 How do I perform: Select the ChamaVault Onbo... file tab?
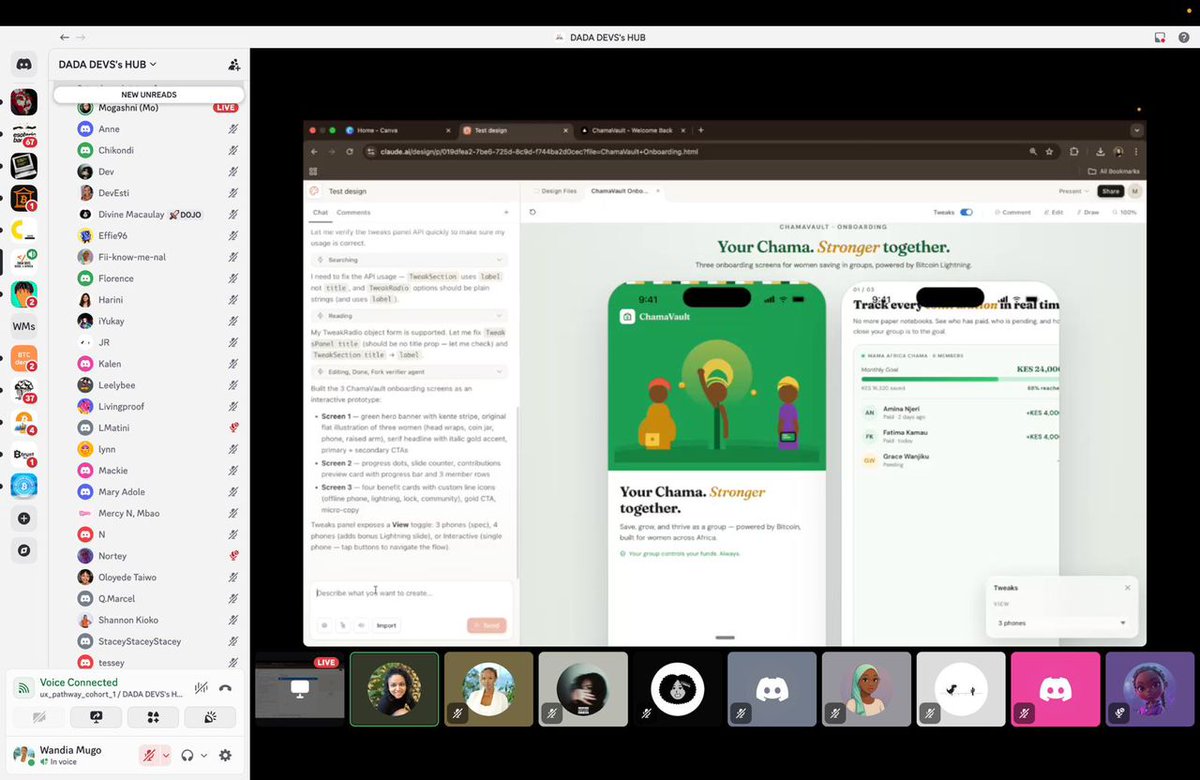tap(625, 191)
